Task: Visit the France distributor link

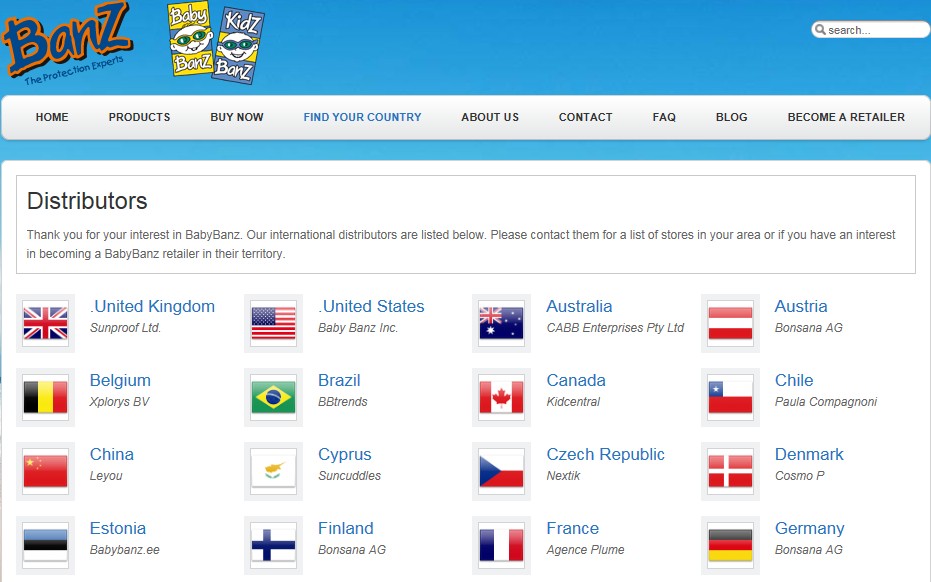Action: 572,528
